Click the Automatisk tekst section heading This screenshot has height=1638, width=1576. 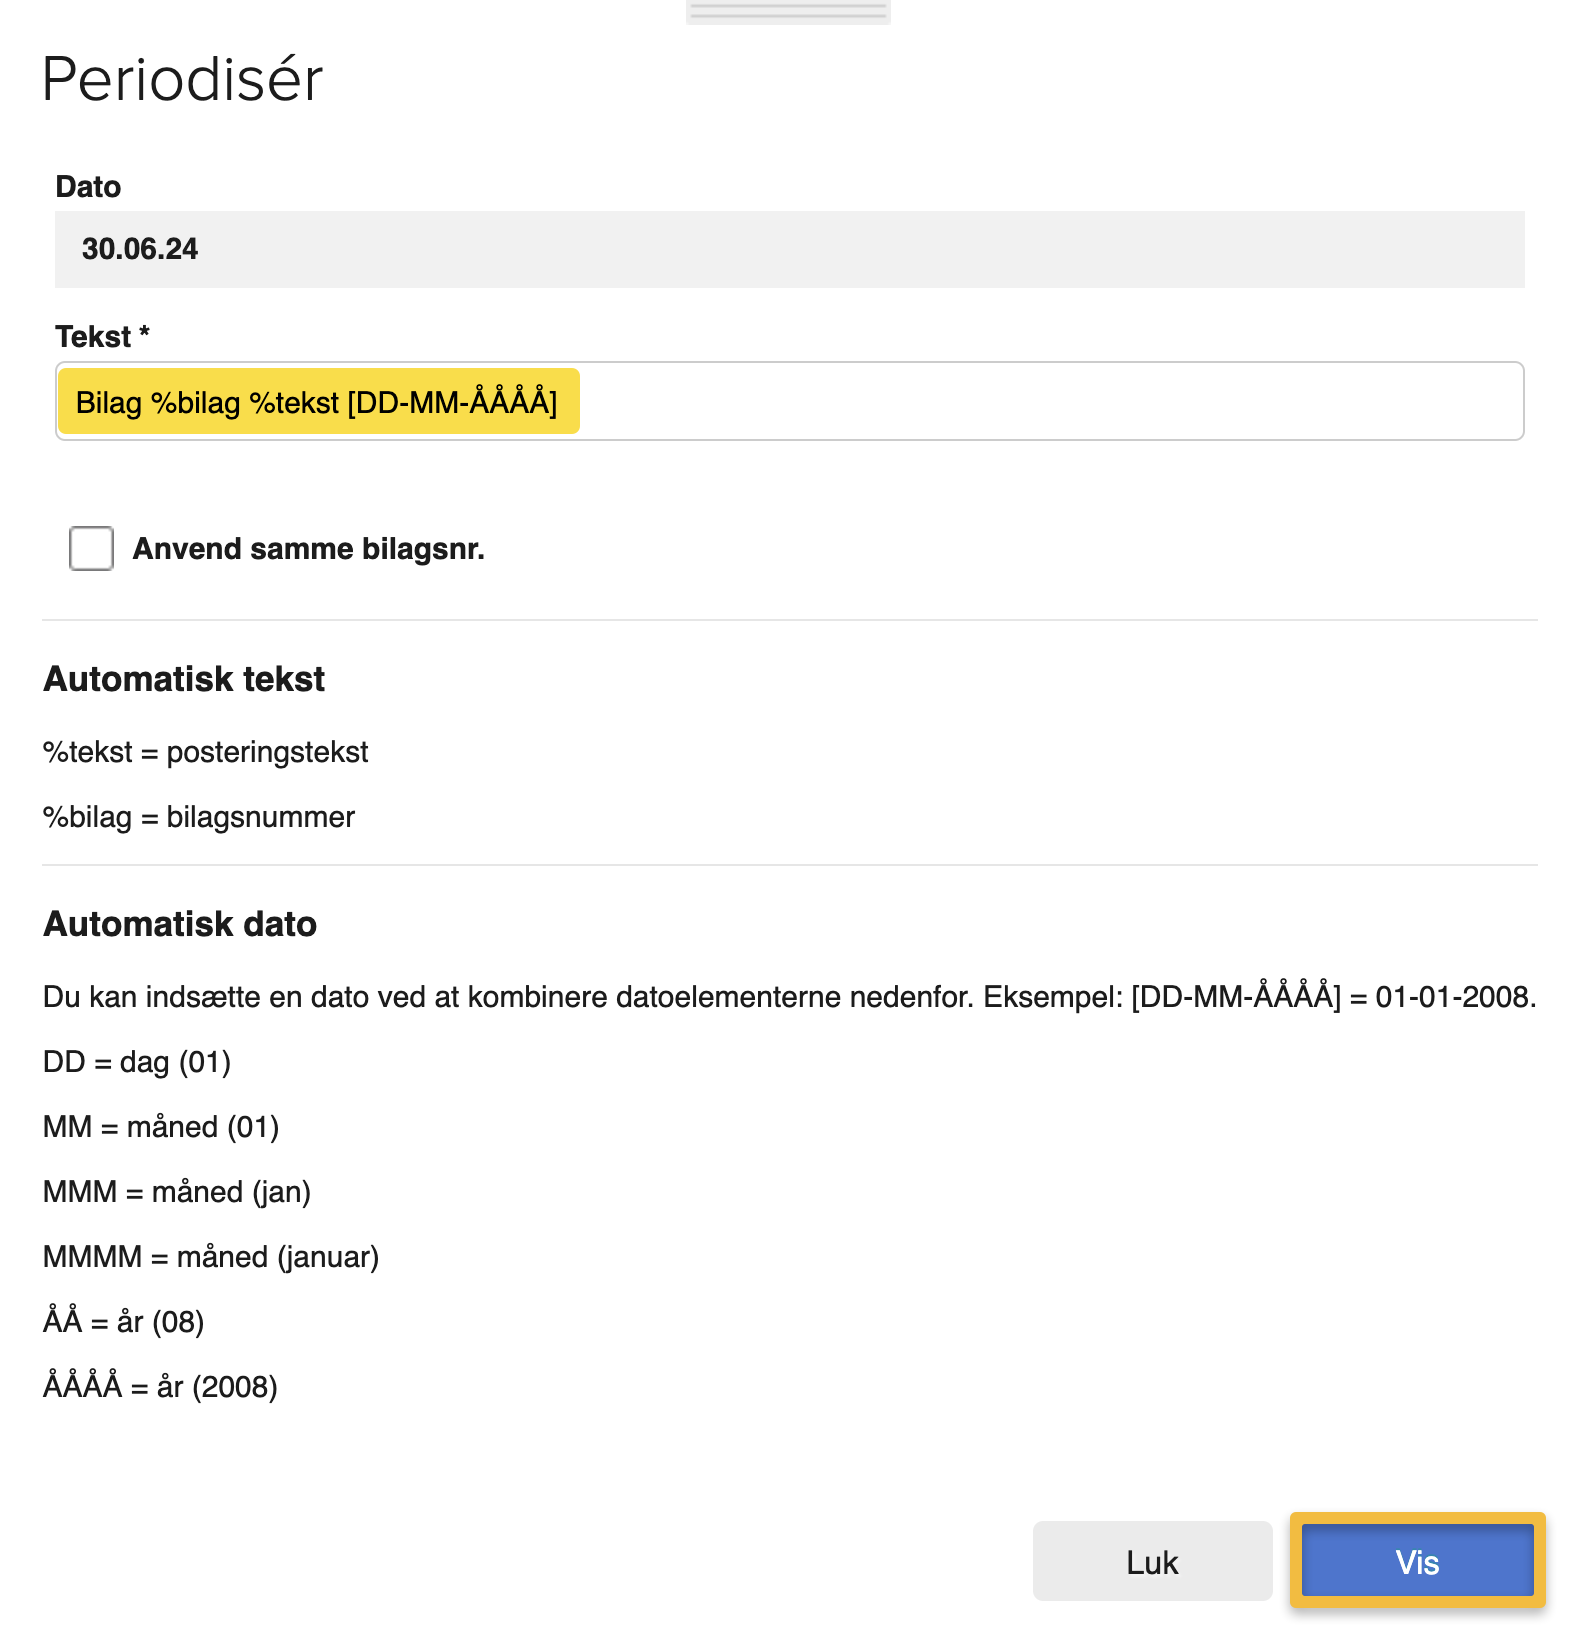[183, 679]
